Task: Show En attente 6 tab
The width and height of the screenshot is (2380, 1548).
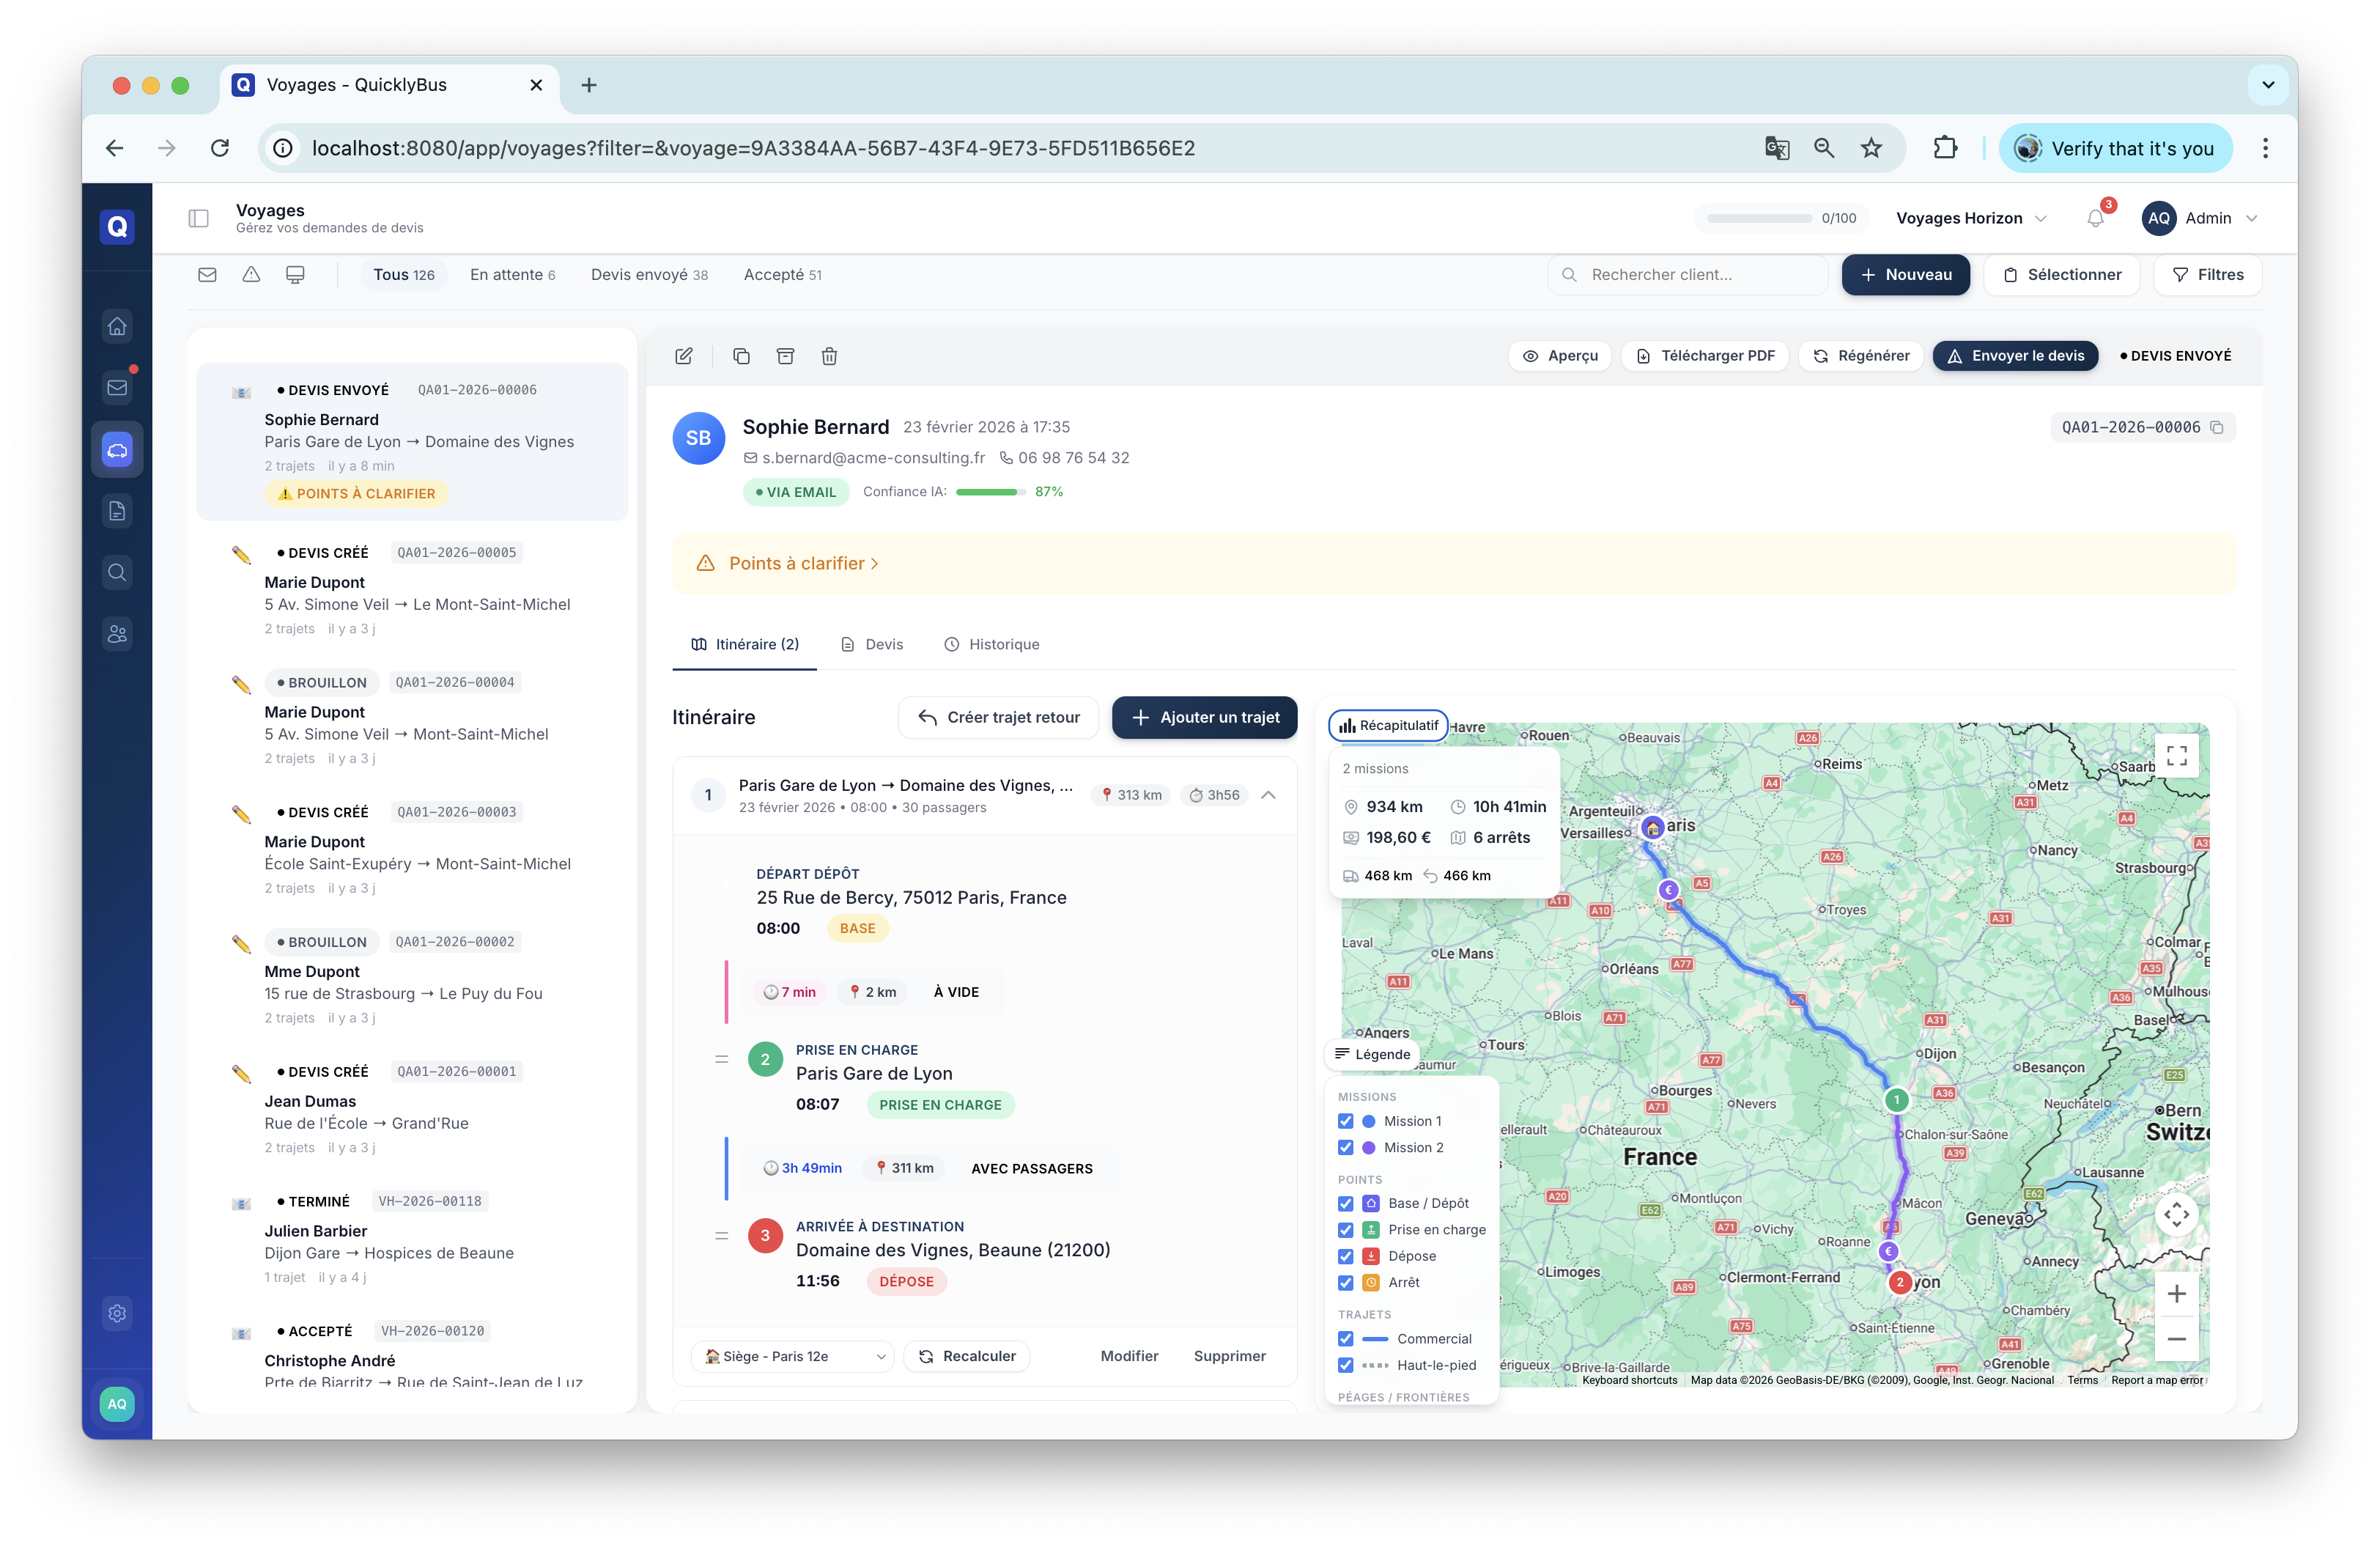Action: click(513, 275)
